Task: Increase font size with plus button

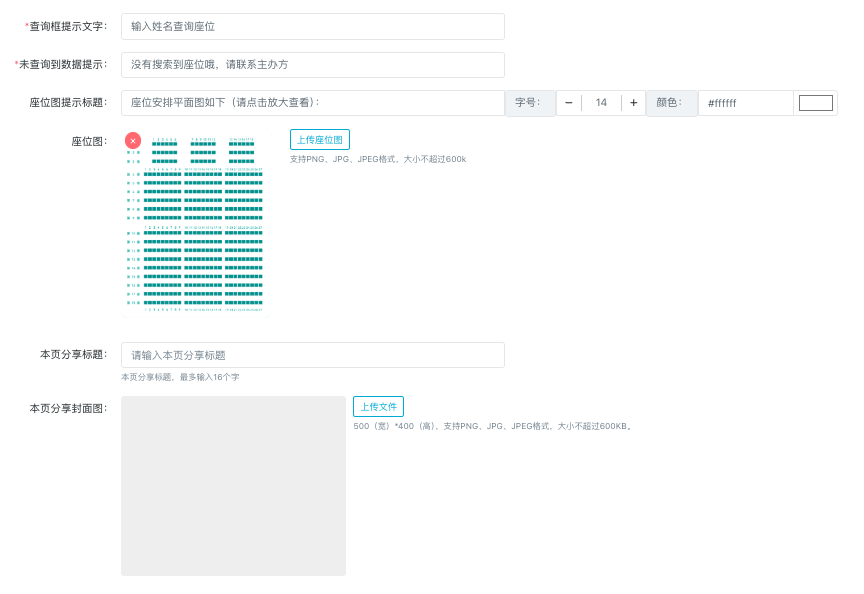Action: (633, 103)
